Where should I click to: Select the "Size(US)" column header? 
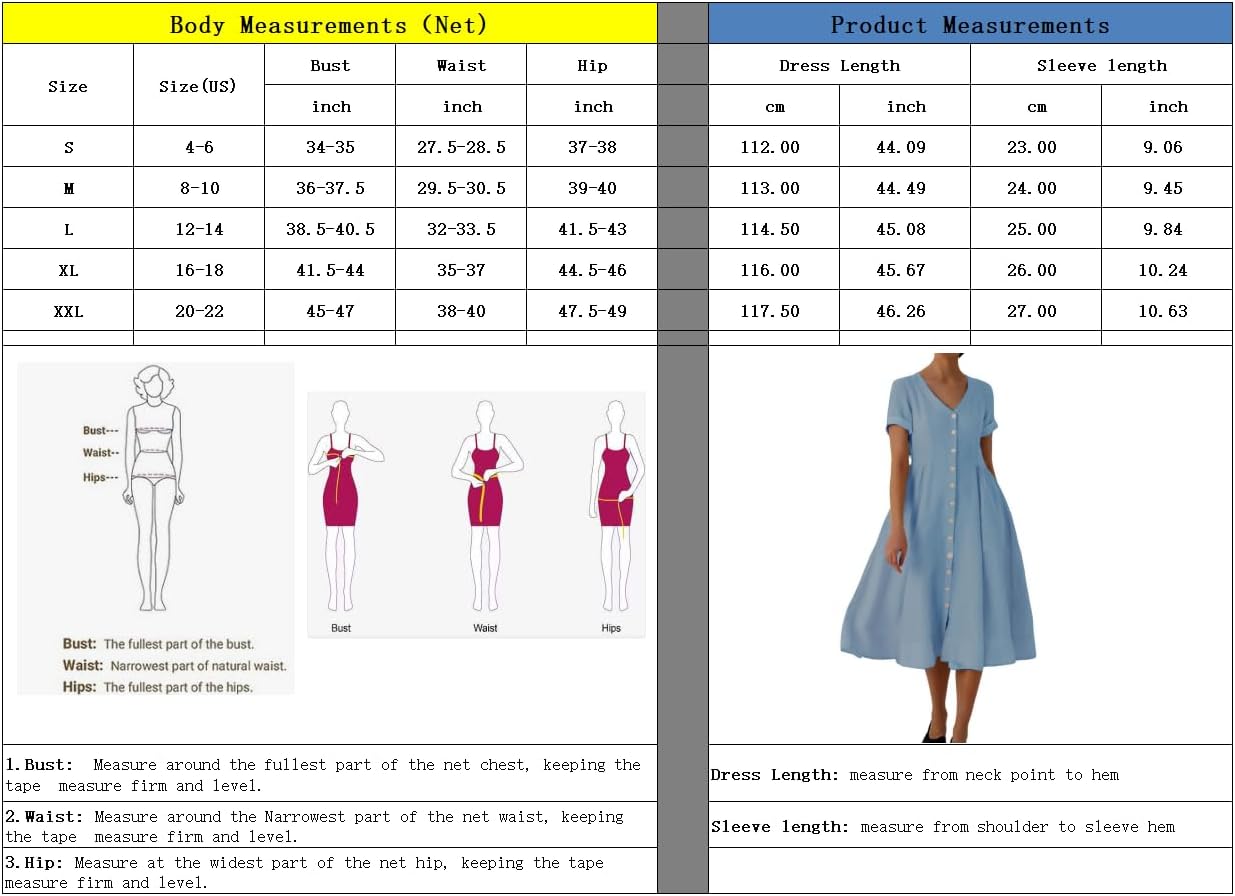[x=198, y=86]
